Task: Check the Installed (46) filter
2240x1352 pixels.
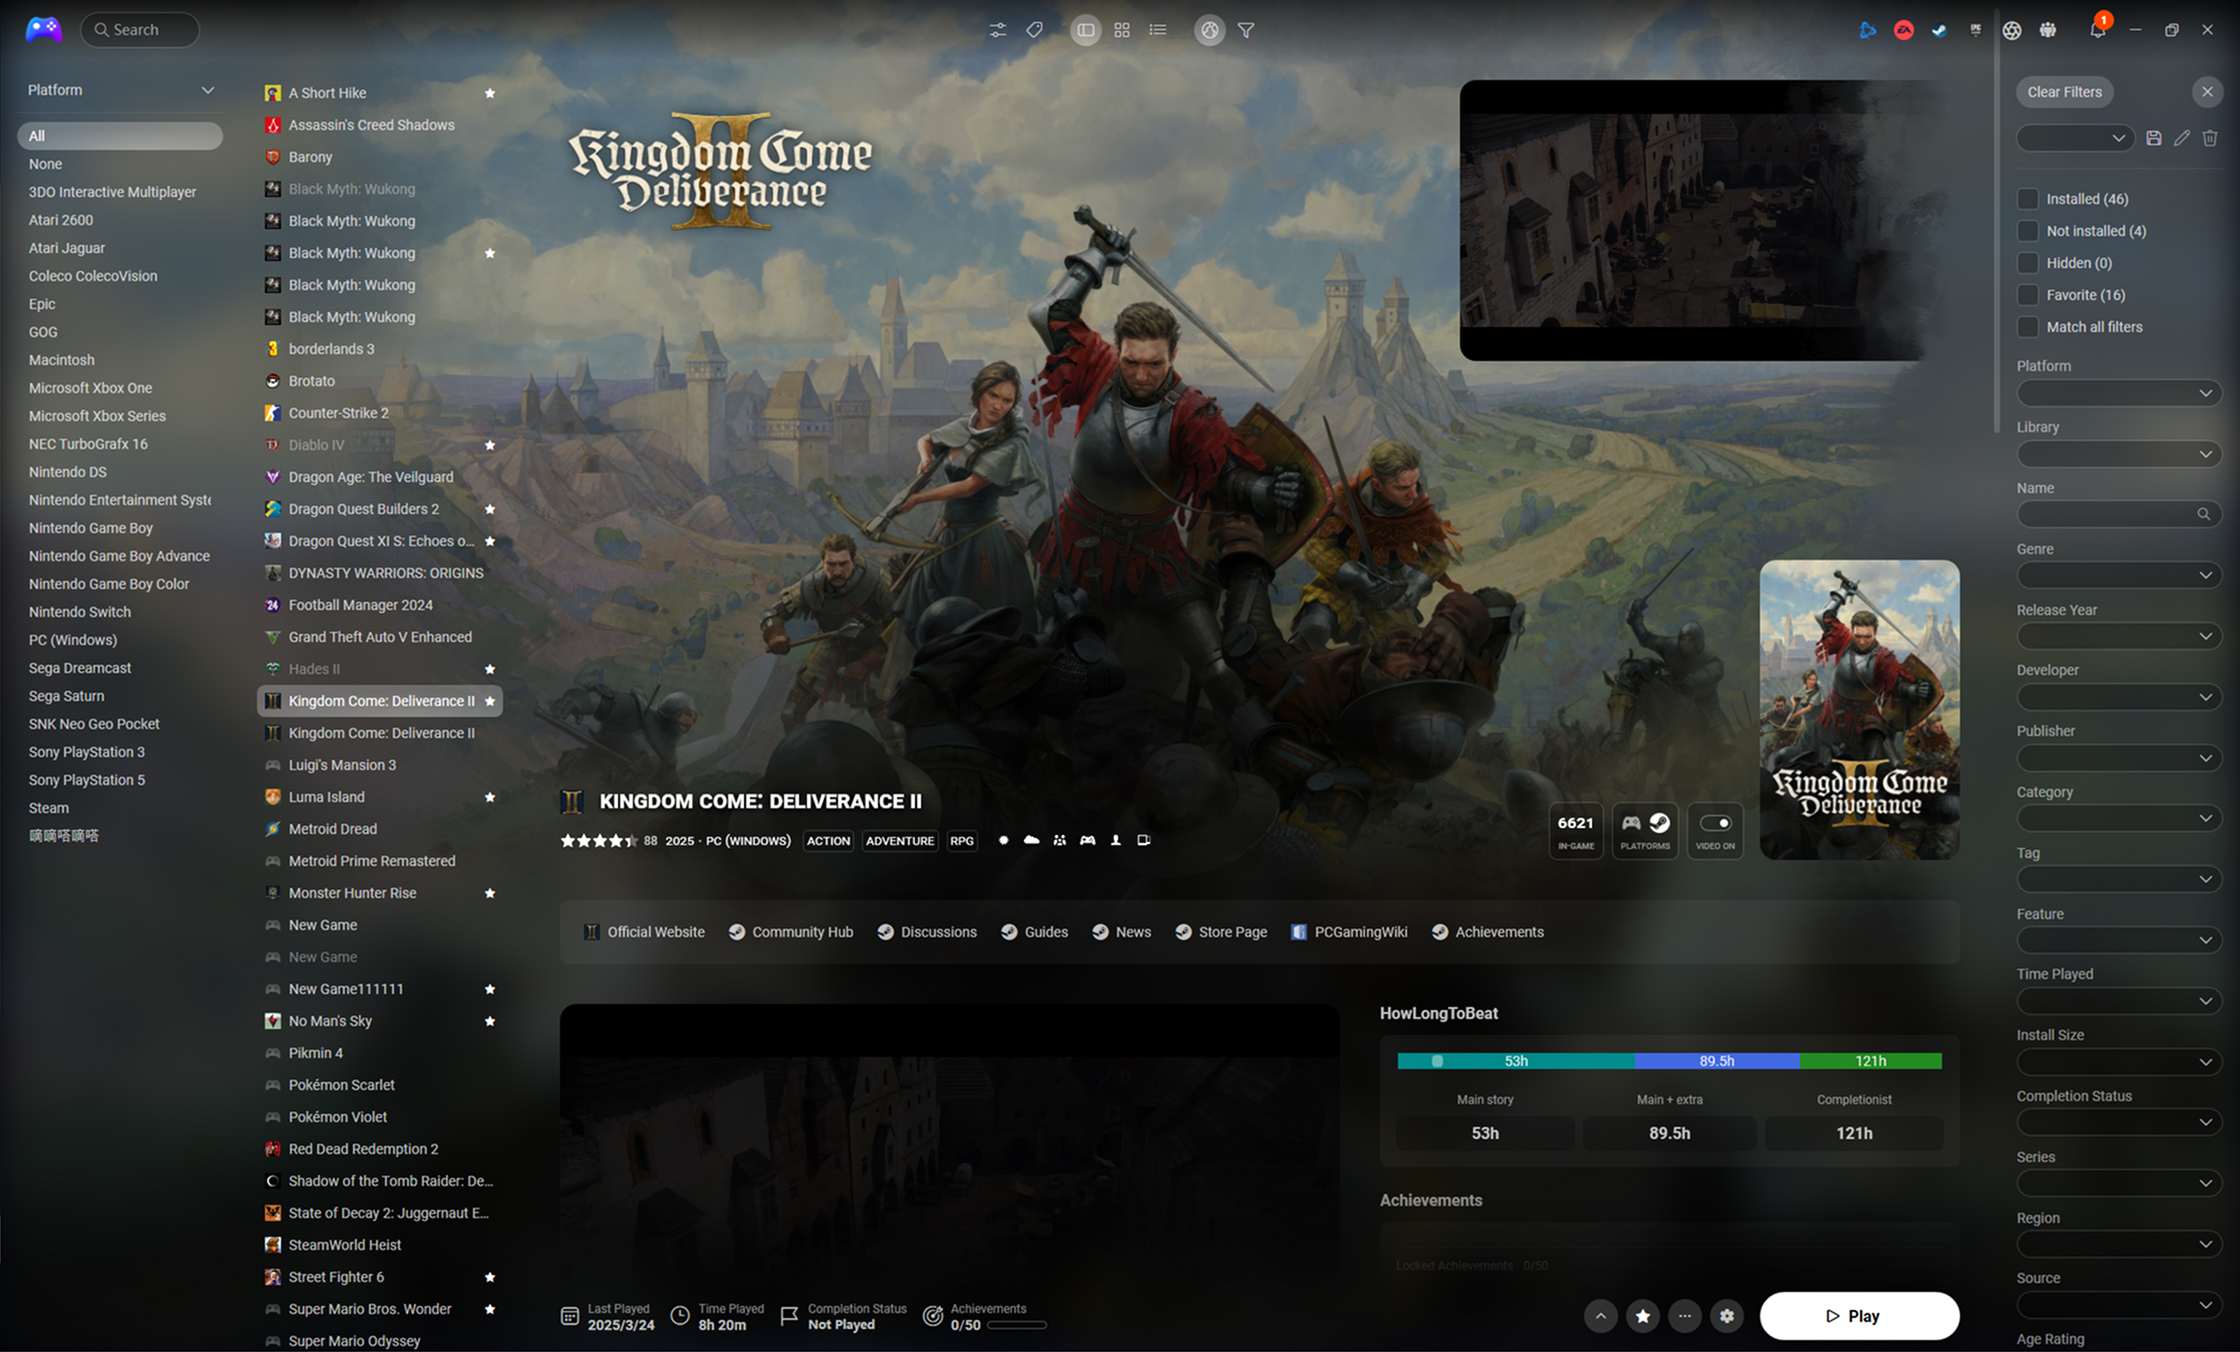Action: point(2027,199)
